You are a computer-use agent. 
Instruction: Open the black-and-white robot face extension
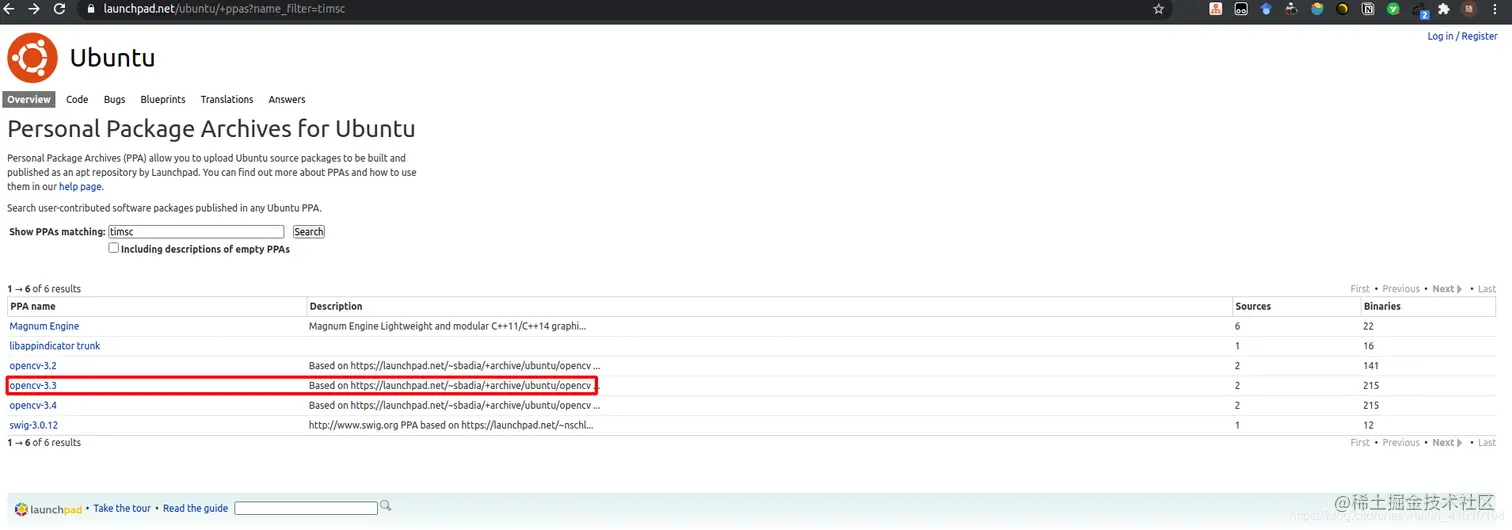tap(1241, 9)
